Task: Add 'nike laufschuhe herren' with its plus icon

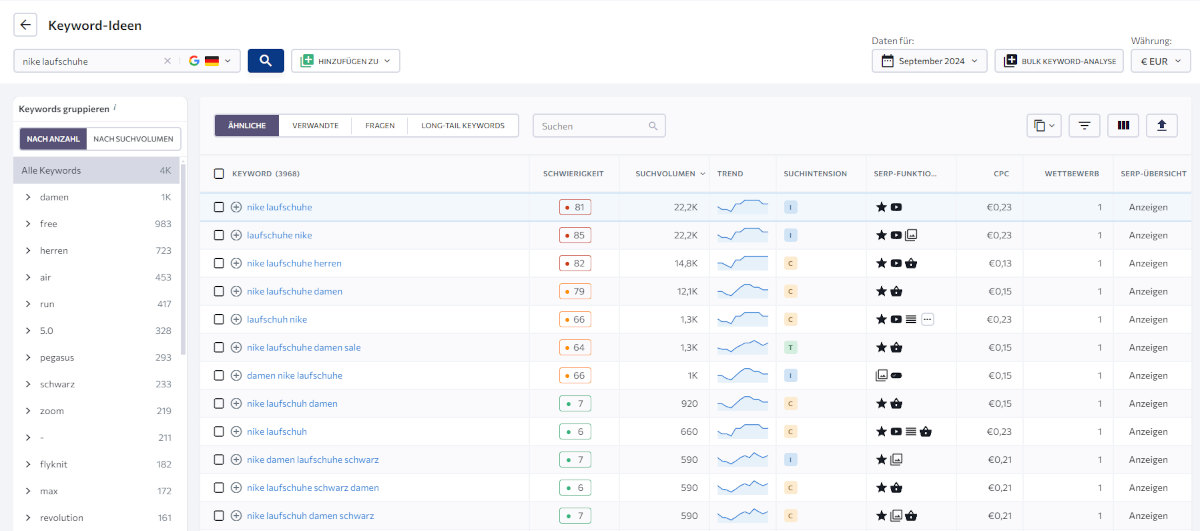Action: pos(236,263)
